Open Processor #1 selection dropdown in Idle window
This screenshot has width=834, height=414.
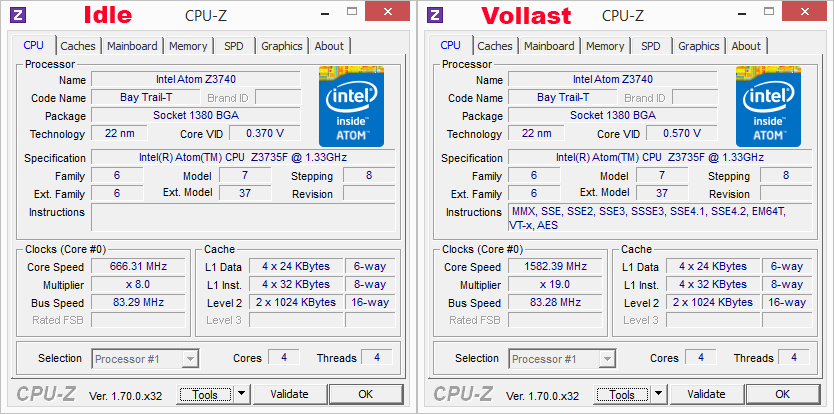pyautogui.click(x=146, y=359)
